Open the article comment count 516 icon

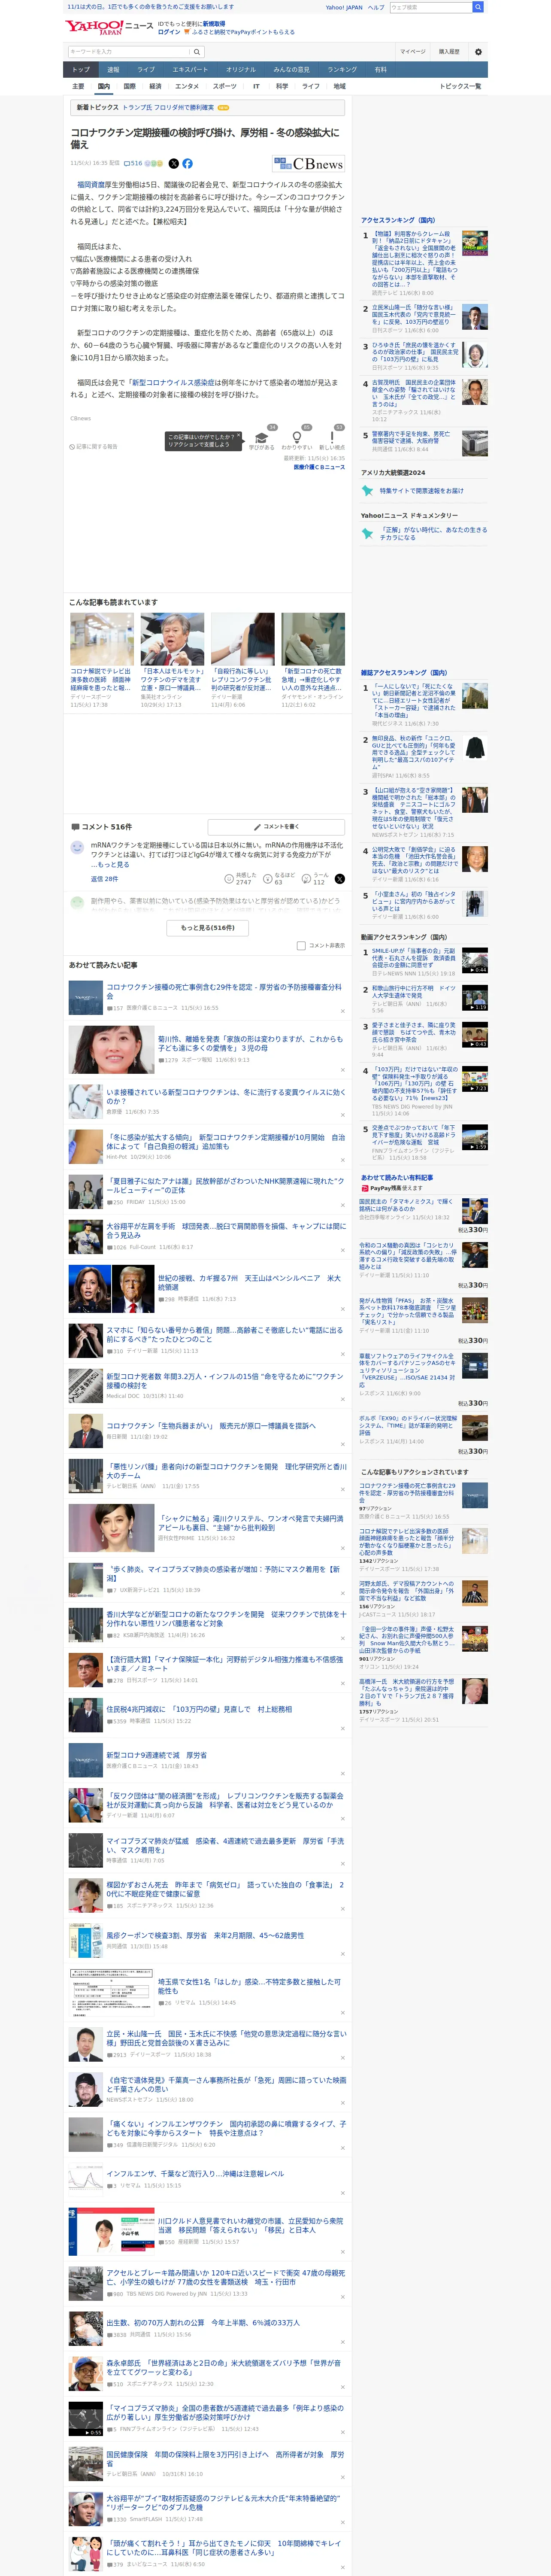[133, 163]
